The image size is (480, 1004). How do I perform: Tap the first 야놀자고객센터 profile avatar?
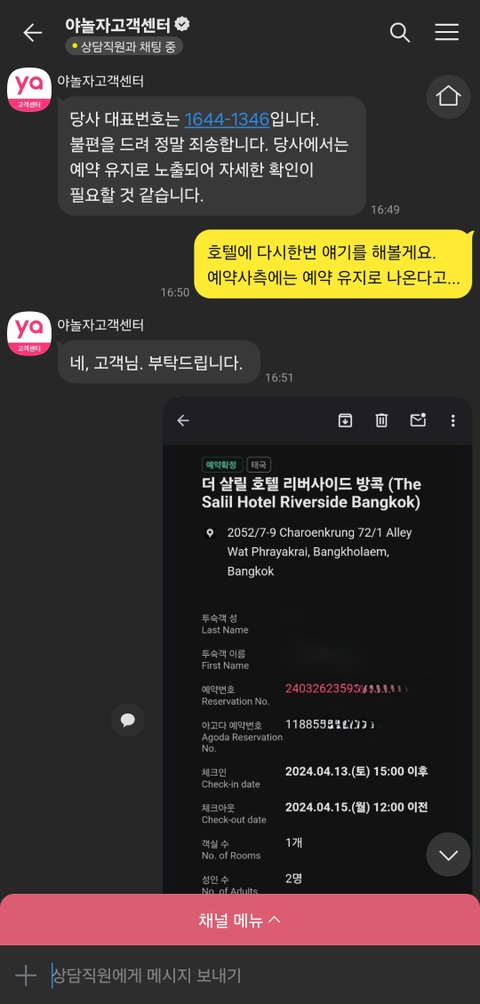[29, 90]
